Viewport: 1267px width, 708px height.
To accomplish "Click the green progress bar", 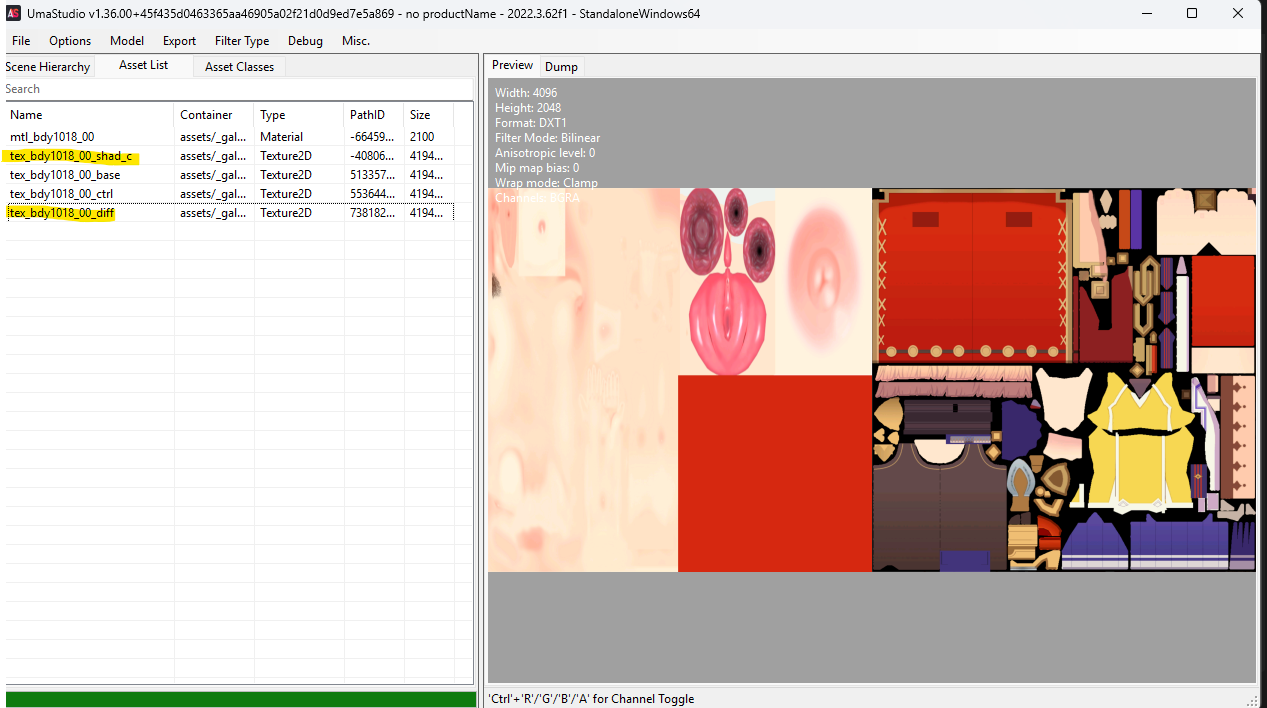I will [241, 699].
